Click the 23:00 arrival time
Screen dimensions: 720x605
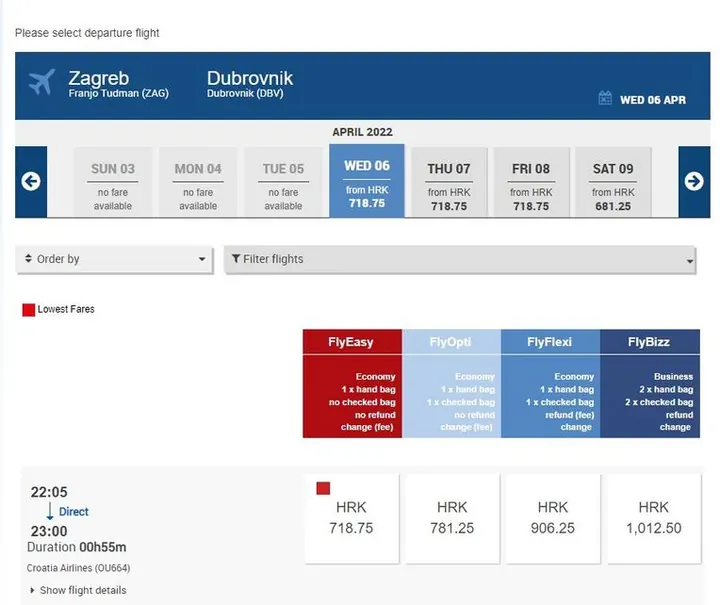(49, 531)
